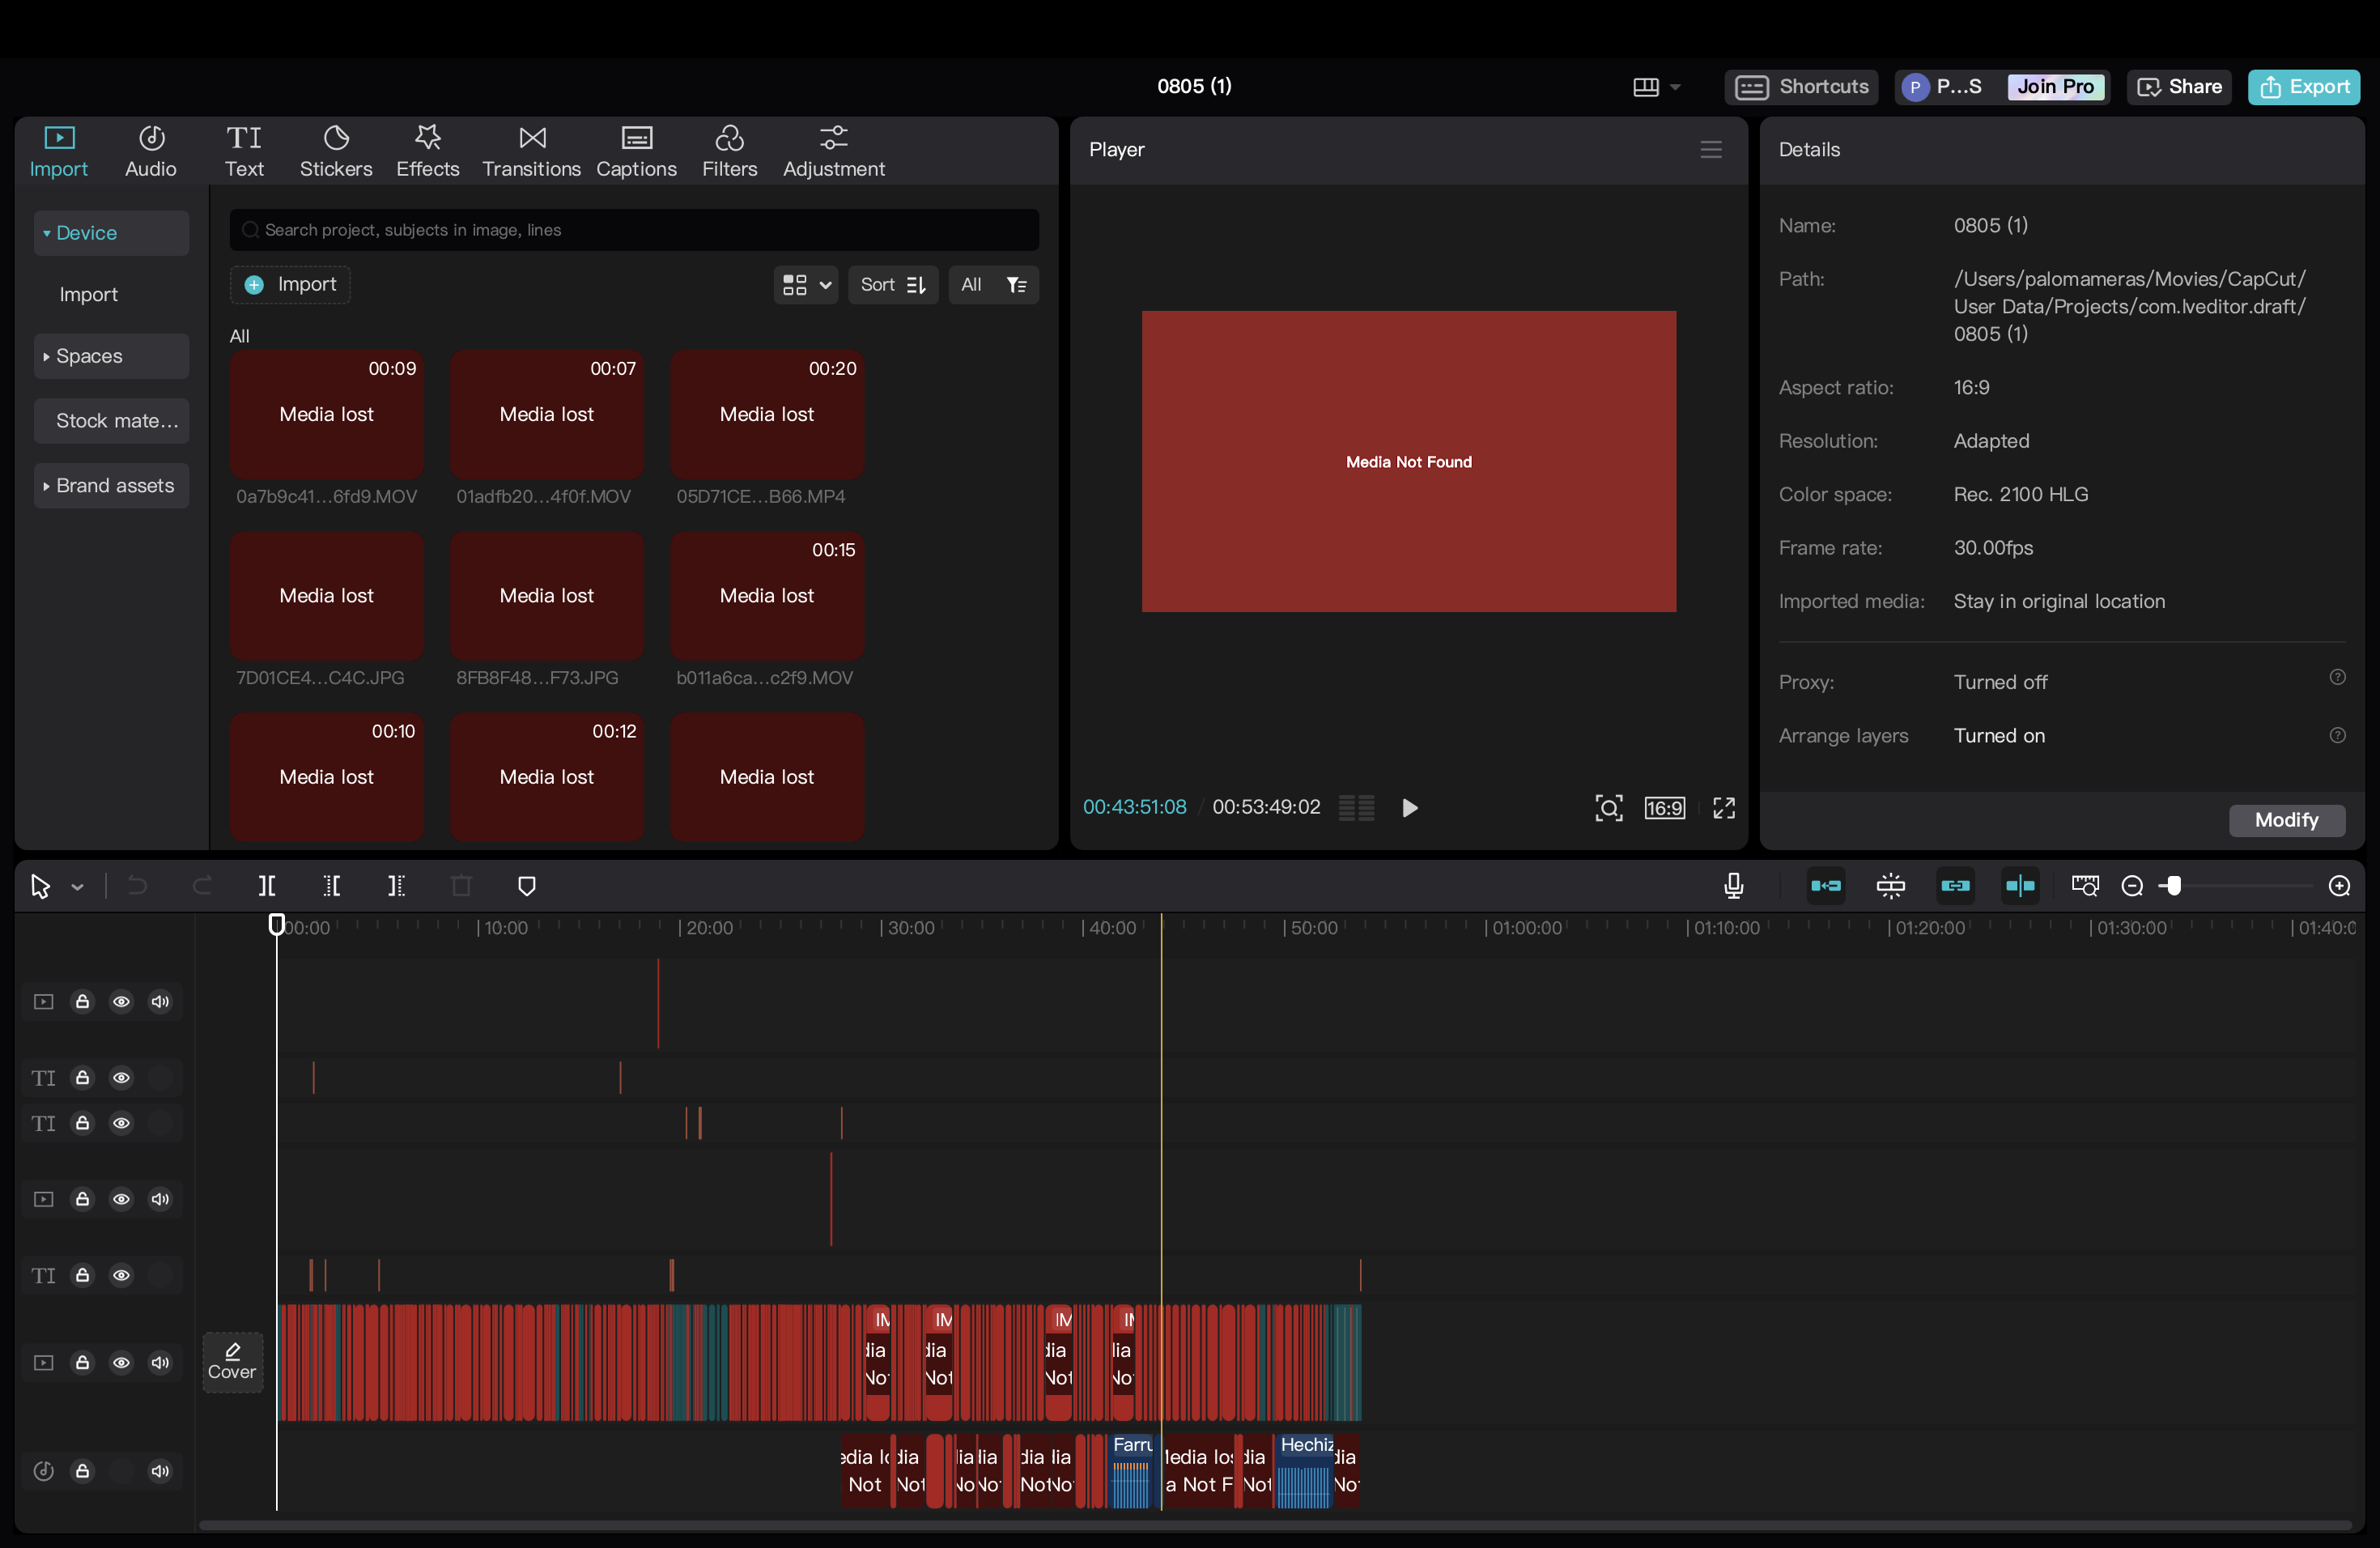Screen dimensions: 2380x1548
Task: Toggle lock on main video track
Action: point(83,1362)
